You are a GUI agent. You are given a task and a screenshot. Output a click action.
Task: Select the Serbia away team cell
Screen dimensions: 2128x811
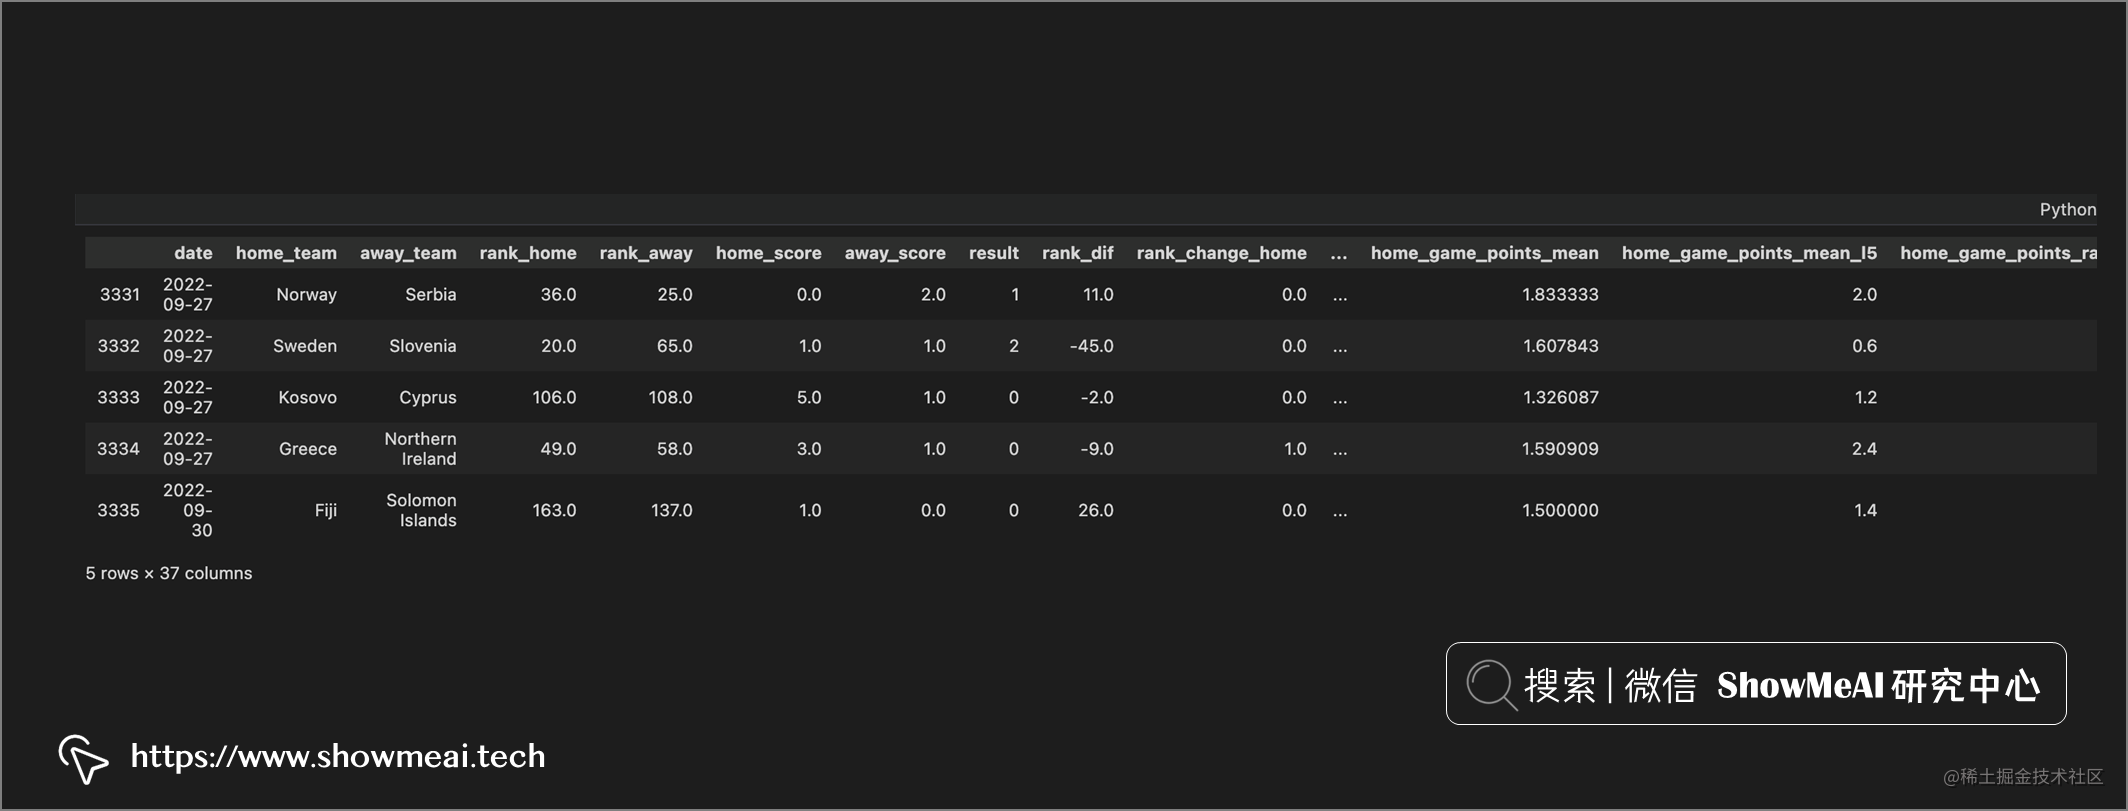tap(431, 294)
